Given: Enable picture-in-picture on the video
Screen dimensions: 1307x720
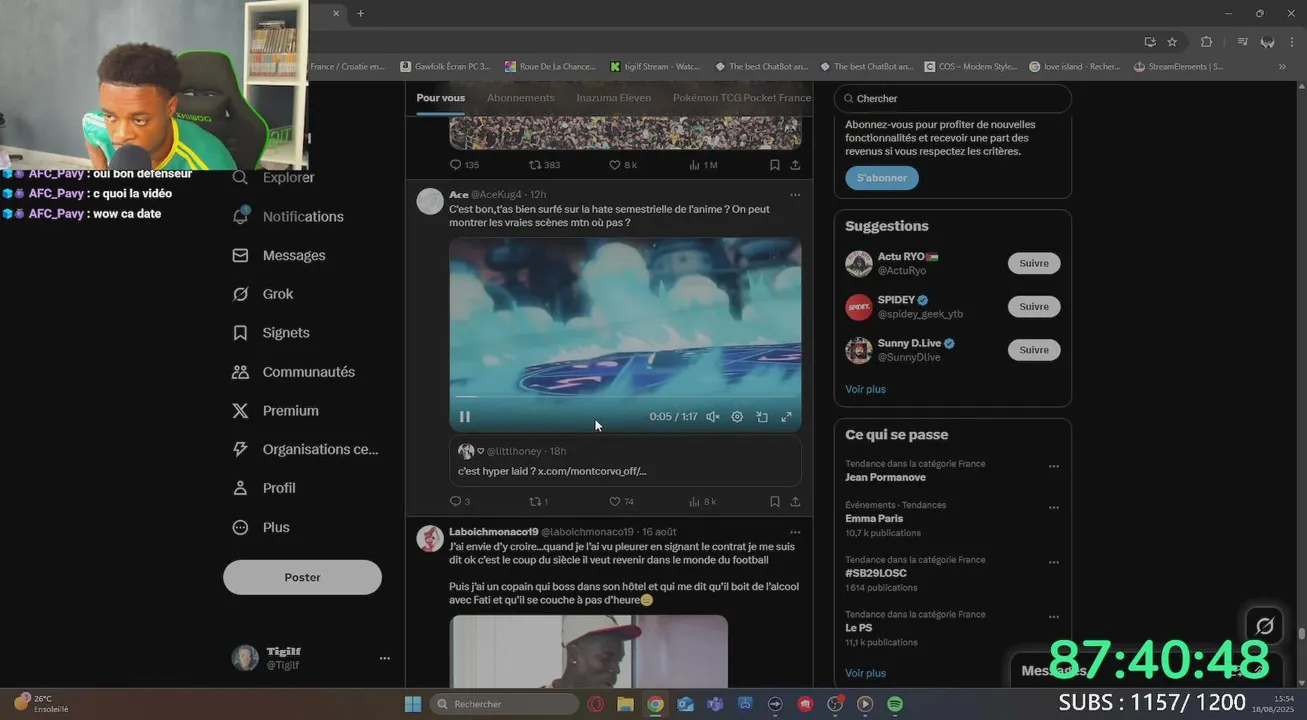Looking at the screenshot, I should [762, 417].
